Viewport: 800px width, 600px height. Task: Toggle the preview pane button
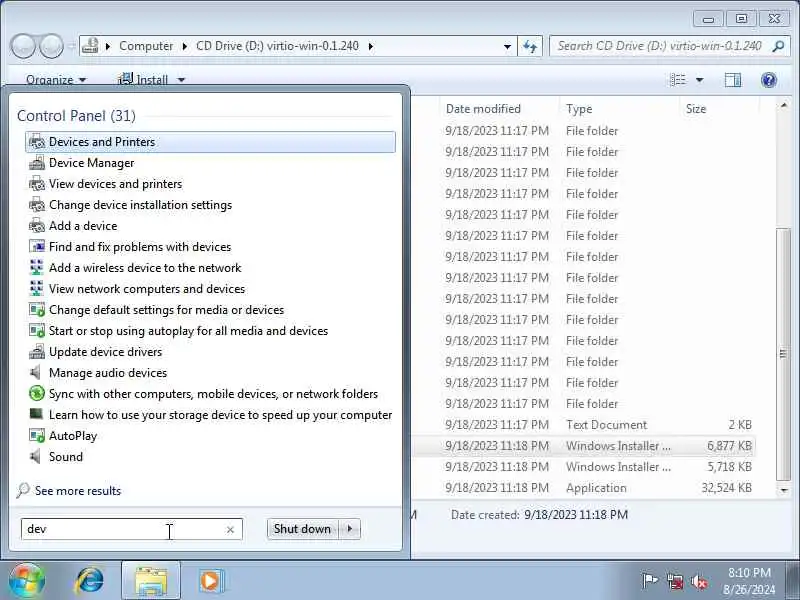click(733, 80)
